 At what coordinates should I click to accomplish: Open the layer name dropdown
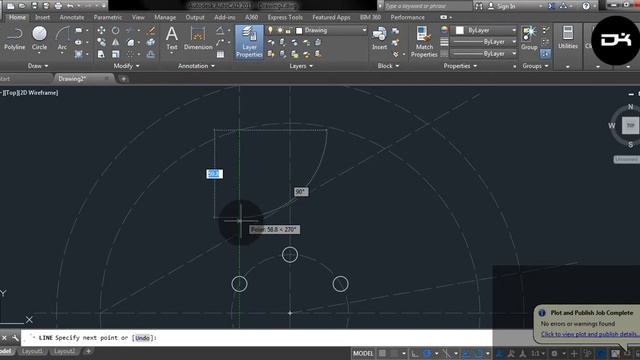pos(364,30)
